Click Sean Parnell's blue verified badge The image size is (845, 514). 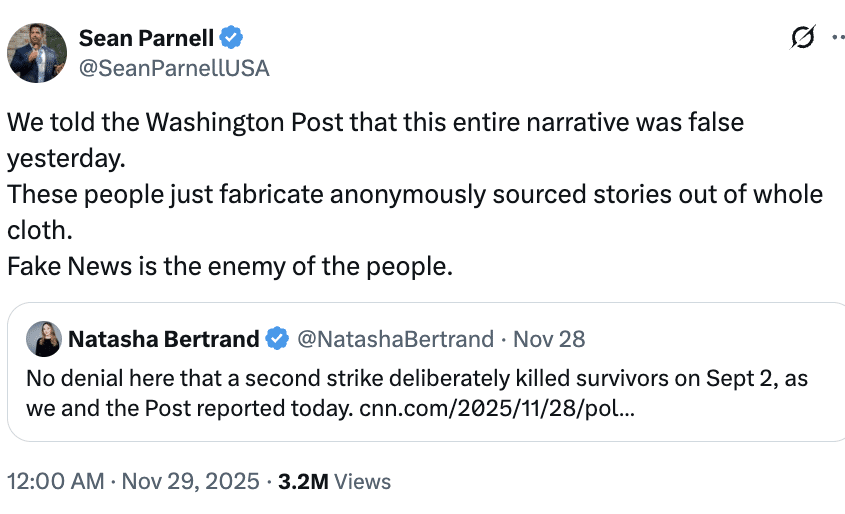[231, 38]
